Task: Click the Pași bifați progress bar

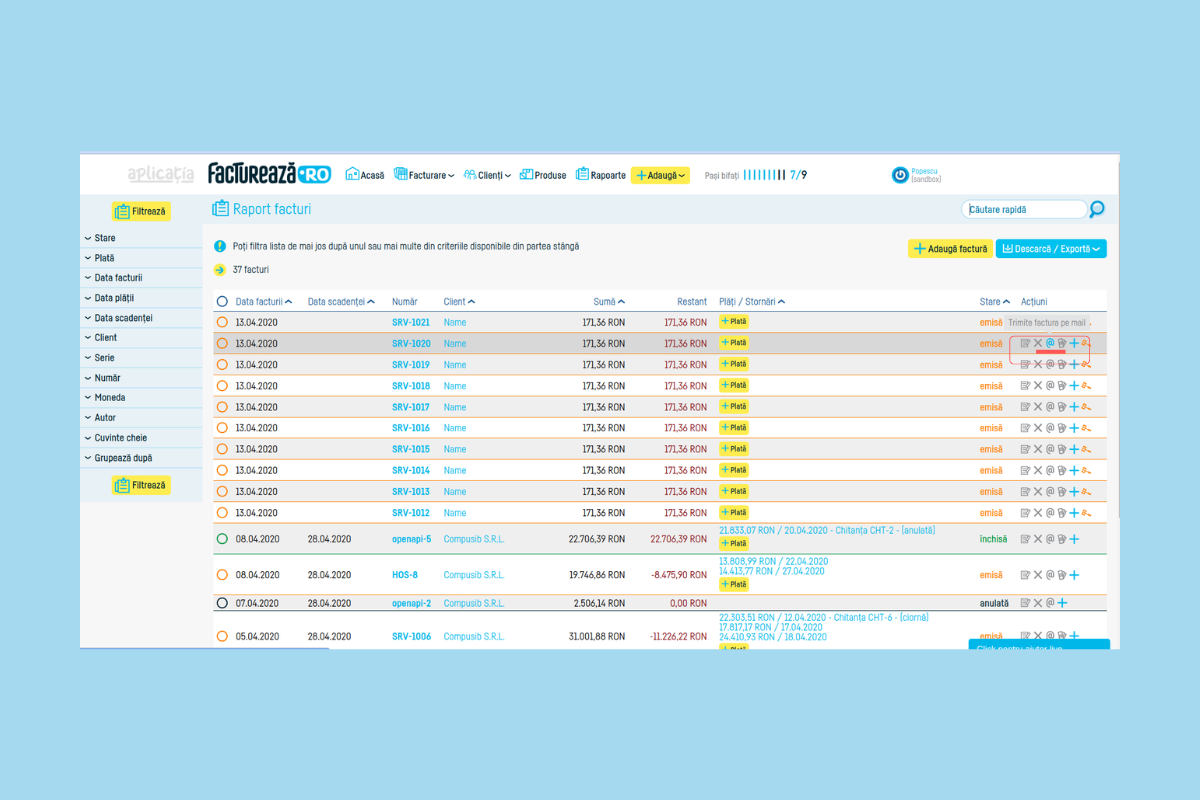Action: click(x=765, y=175)
